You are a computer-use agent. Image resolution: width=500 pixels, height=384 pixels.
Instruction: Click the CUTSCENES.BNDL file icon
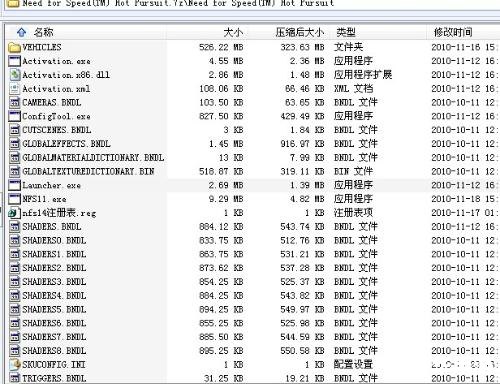click(x=14, y=130)
